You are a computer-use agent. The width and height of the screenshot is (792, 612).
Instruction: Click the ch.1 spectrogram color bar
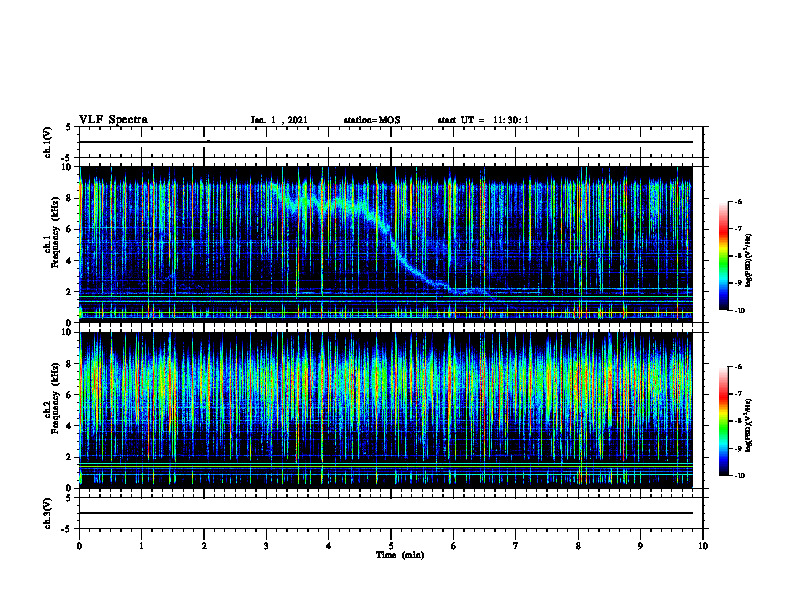tap(723, 256)
